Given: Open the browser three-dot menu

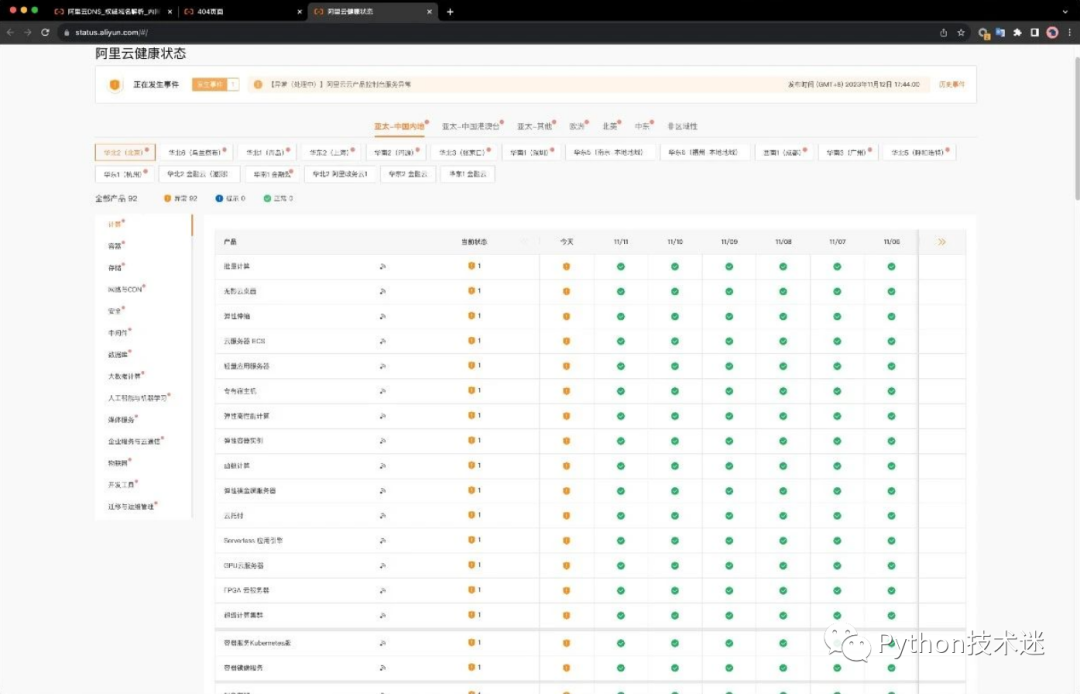Looking at the screenshot, I should coord(1070,32).
